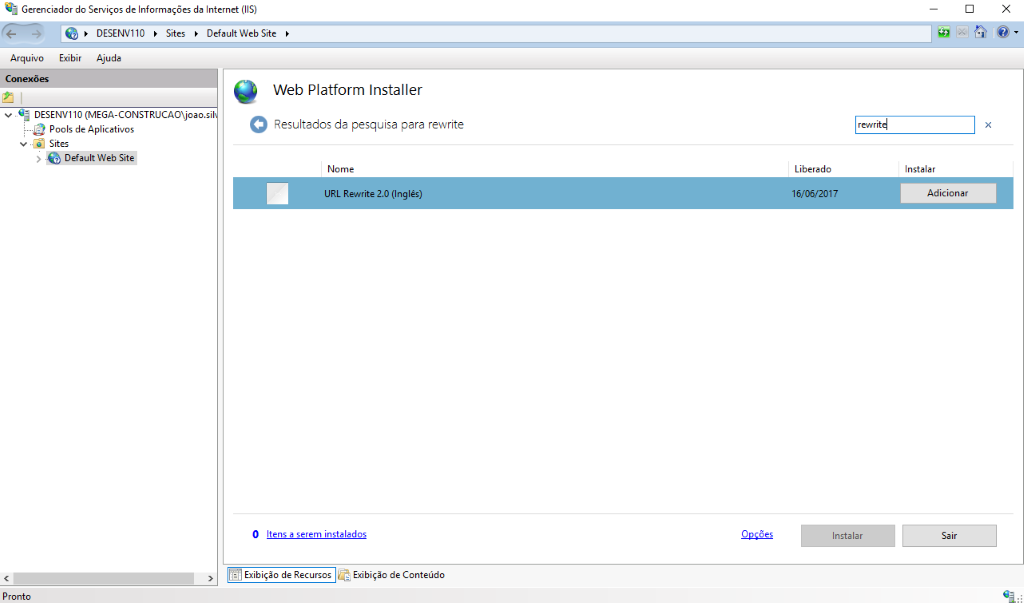
Task: Open the Opções link
Action: [757, 534]
